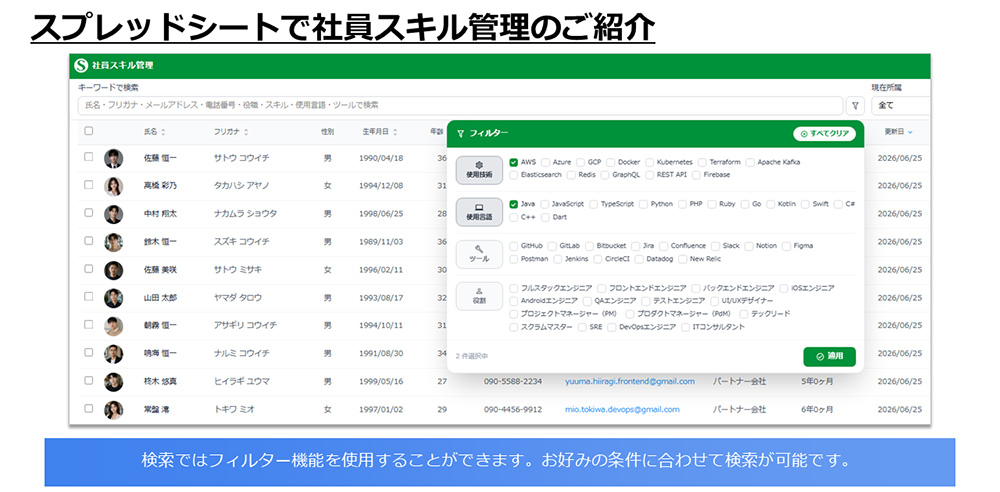The width and height of the screenshot is (1000, 492).
Task: Uncheck the Java checkbox
Action: (x=513, y=204)
